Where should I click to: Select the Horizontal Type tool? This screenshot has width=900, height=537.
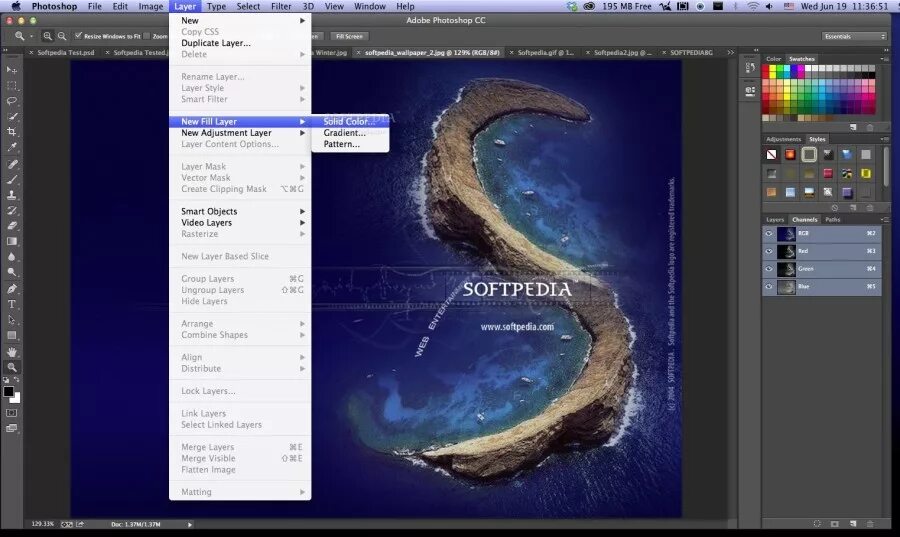click(x=11, y=305)
